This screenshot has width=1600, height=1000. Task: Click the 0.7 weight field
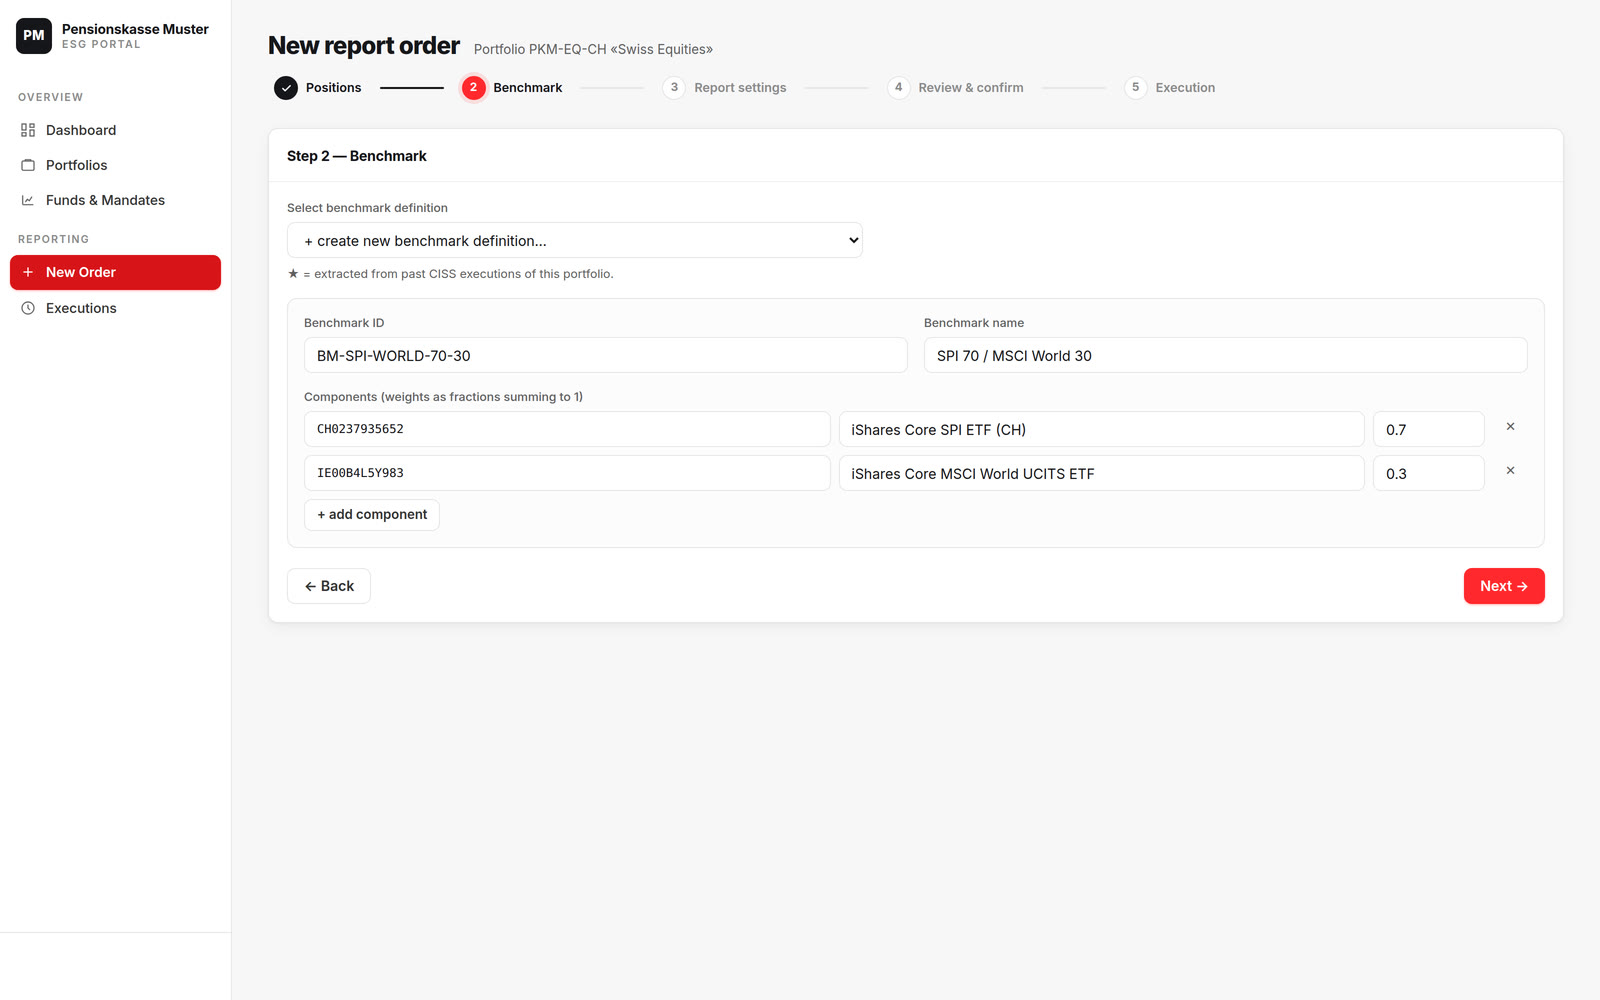pos(1429,429)
